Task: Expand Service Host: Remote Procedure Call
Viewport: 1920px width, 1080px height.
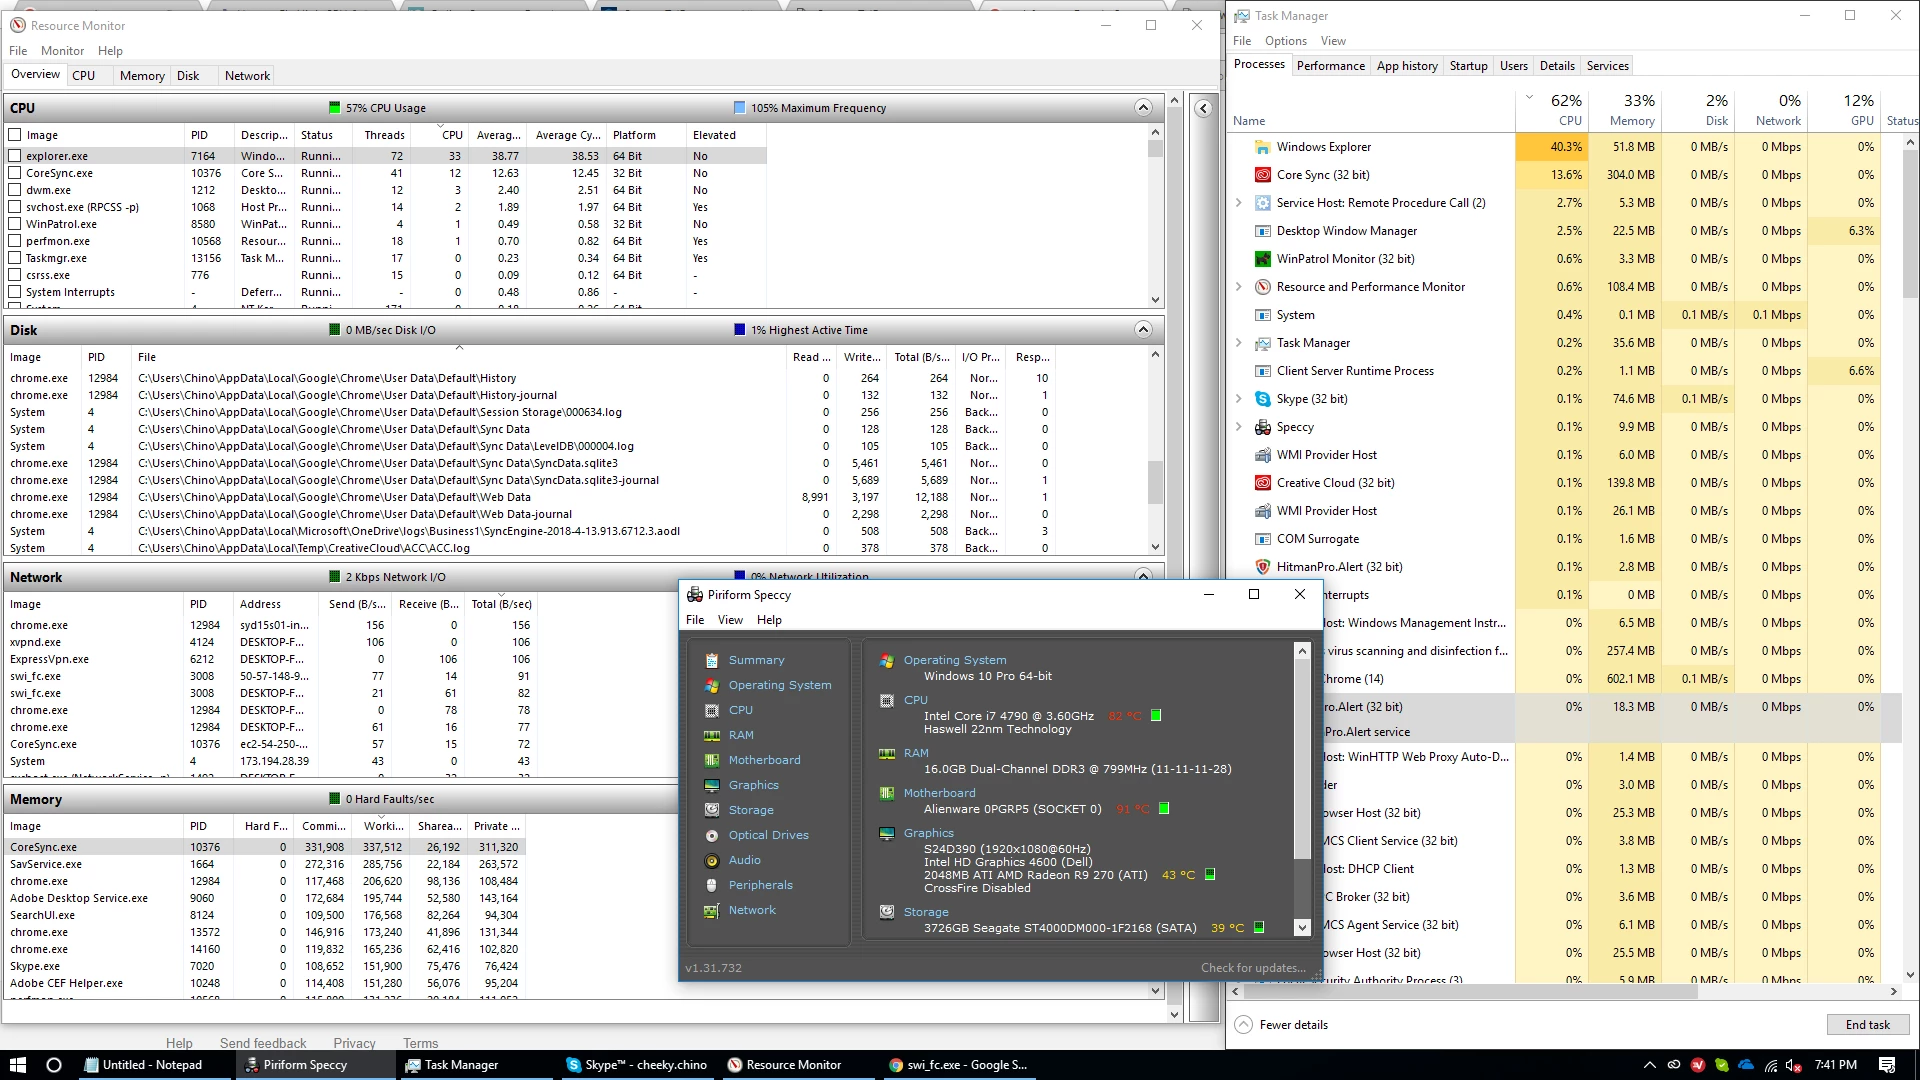Action: [x=1239, y=203]
